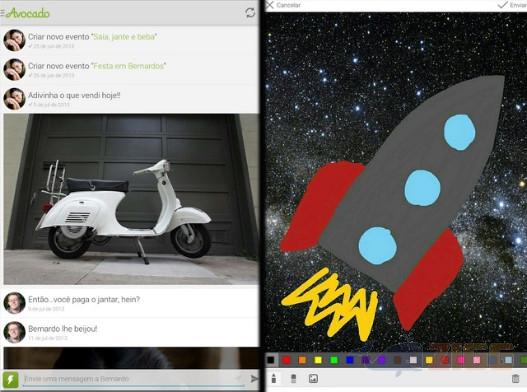The image size is (527, 392).
Task: Confirm the drawing with Enviar
Action: pos(512,5)
